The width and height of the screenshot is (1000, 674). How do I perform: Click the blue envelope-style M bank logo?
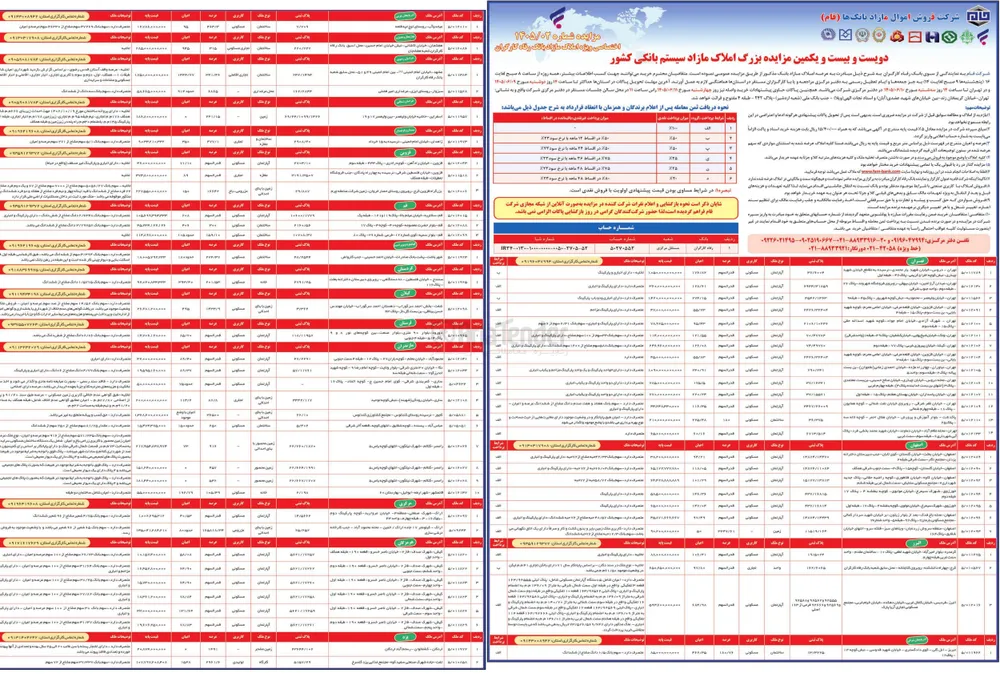tap(846, 36)
